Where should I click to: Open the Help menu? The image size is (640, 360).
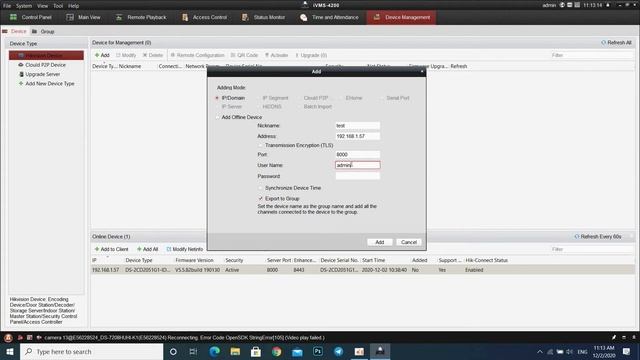73,6
